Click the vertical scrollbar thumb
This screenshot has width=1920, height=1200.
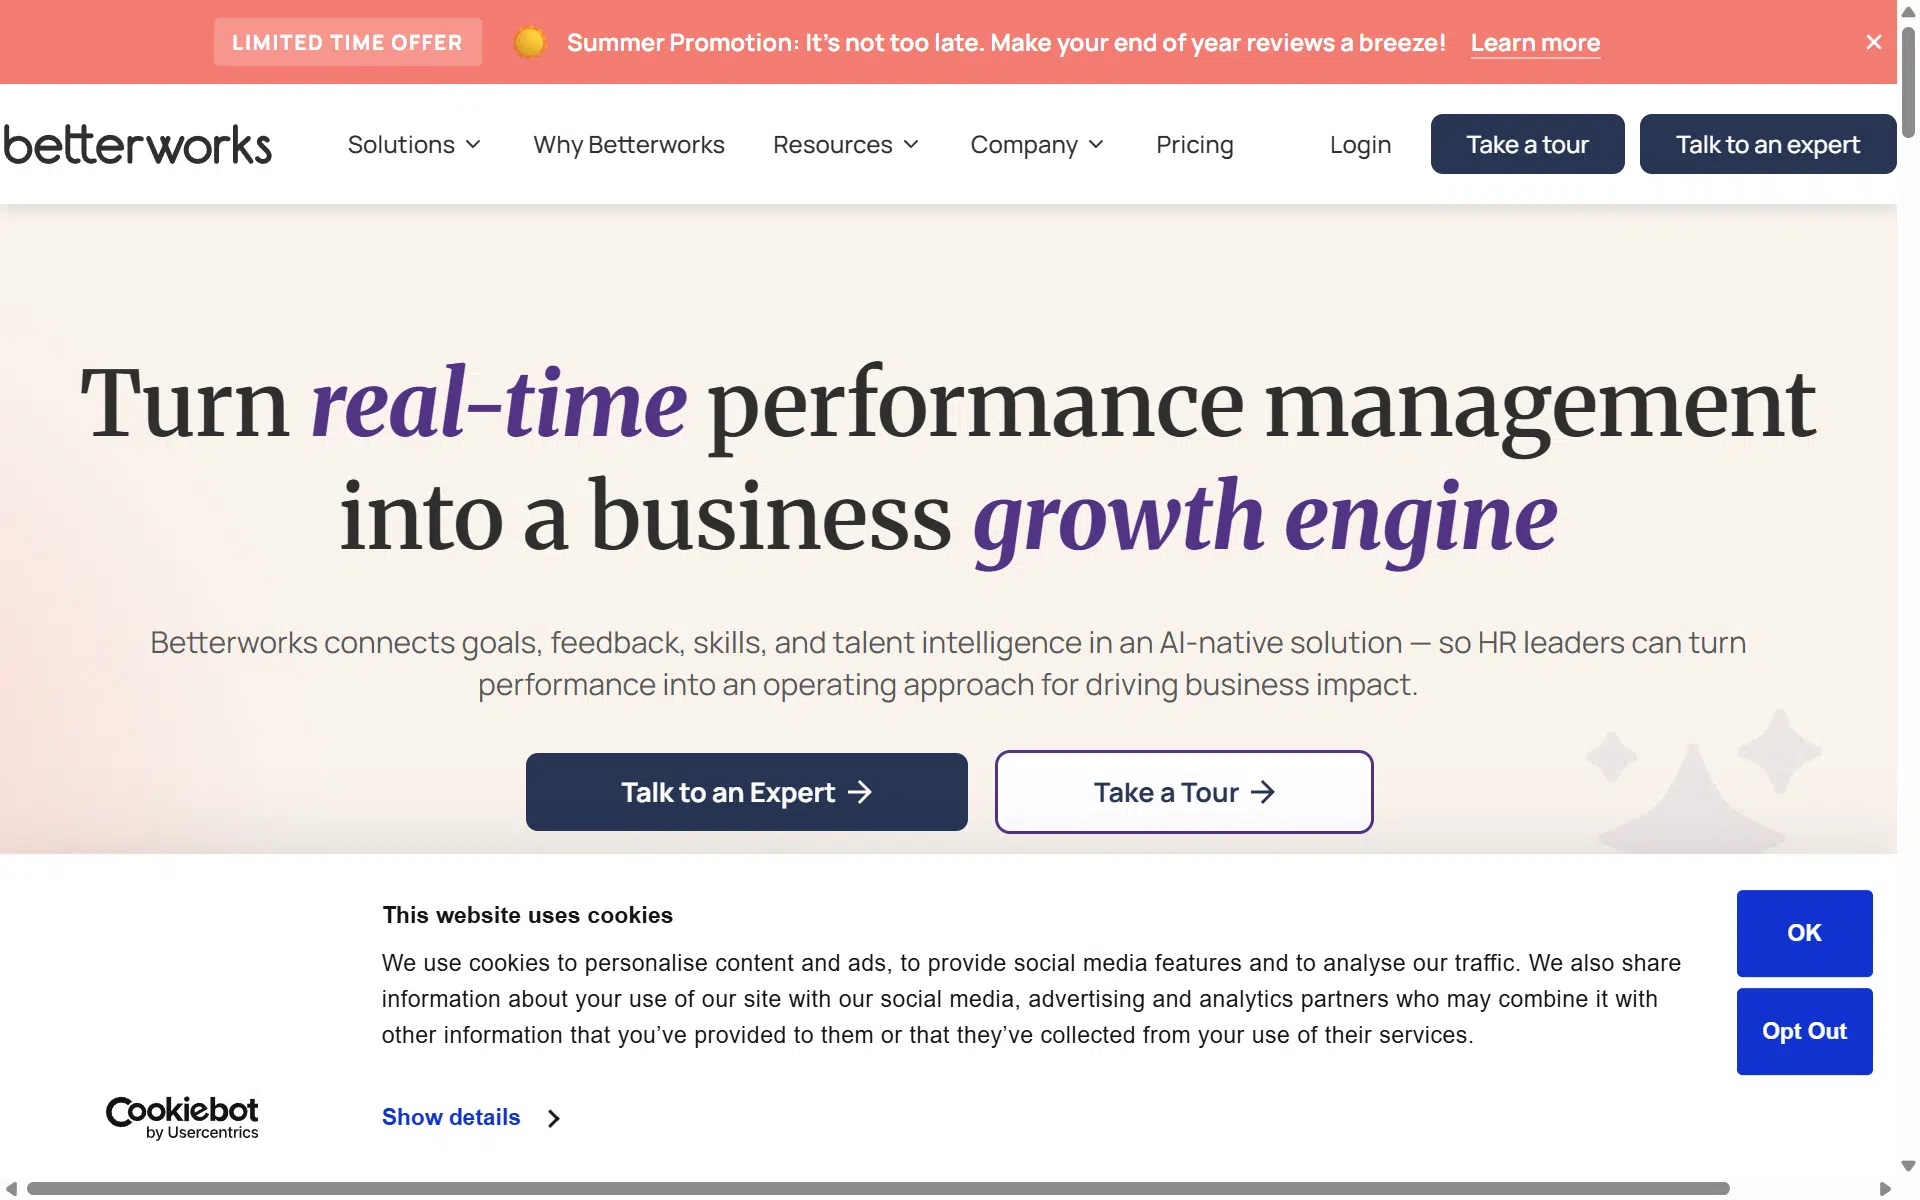1908,82
